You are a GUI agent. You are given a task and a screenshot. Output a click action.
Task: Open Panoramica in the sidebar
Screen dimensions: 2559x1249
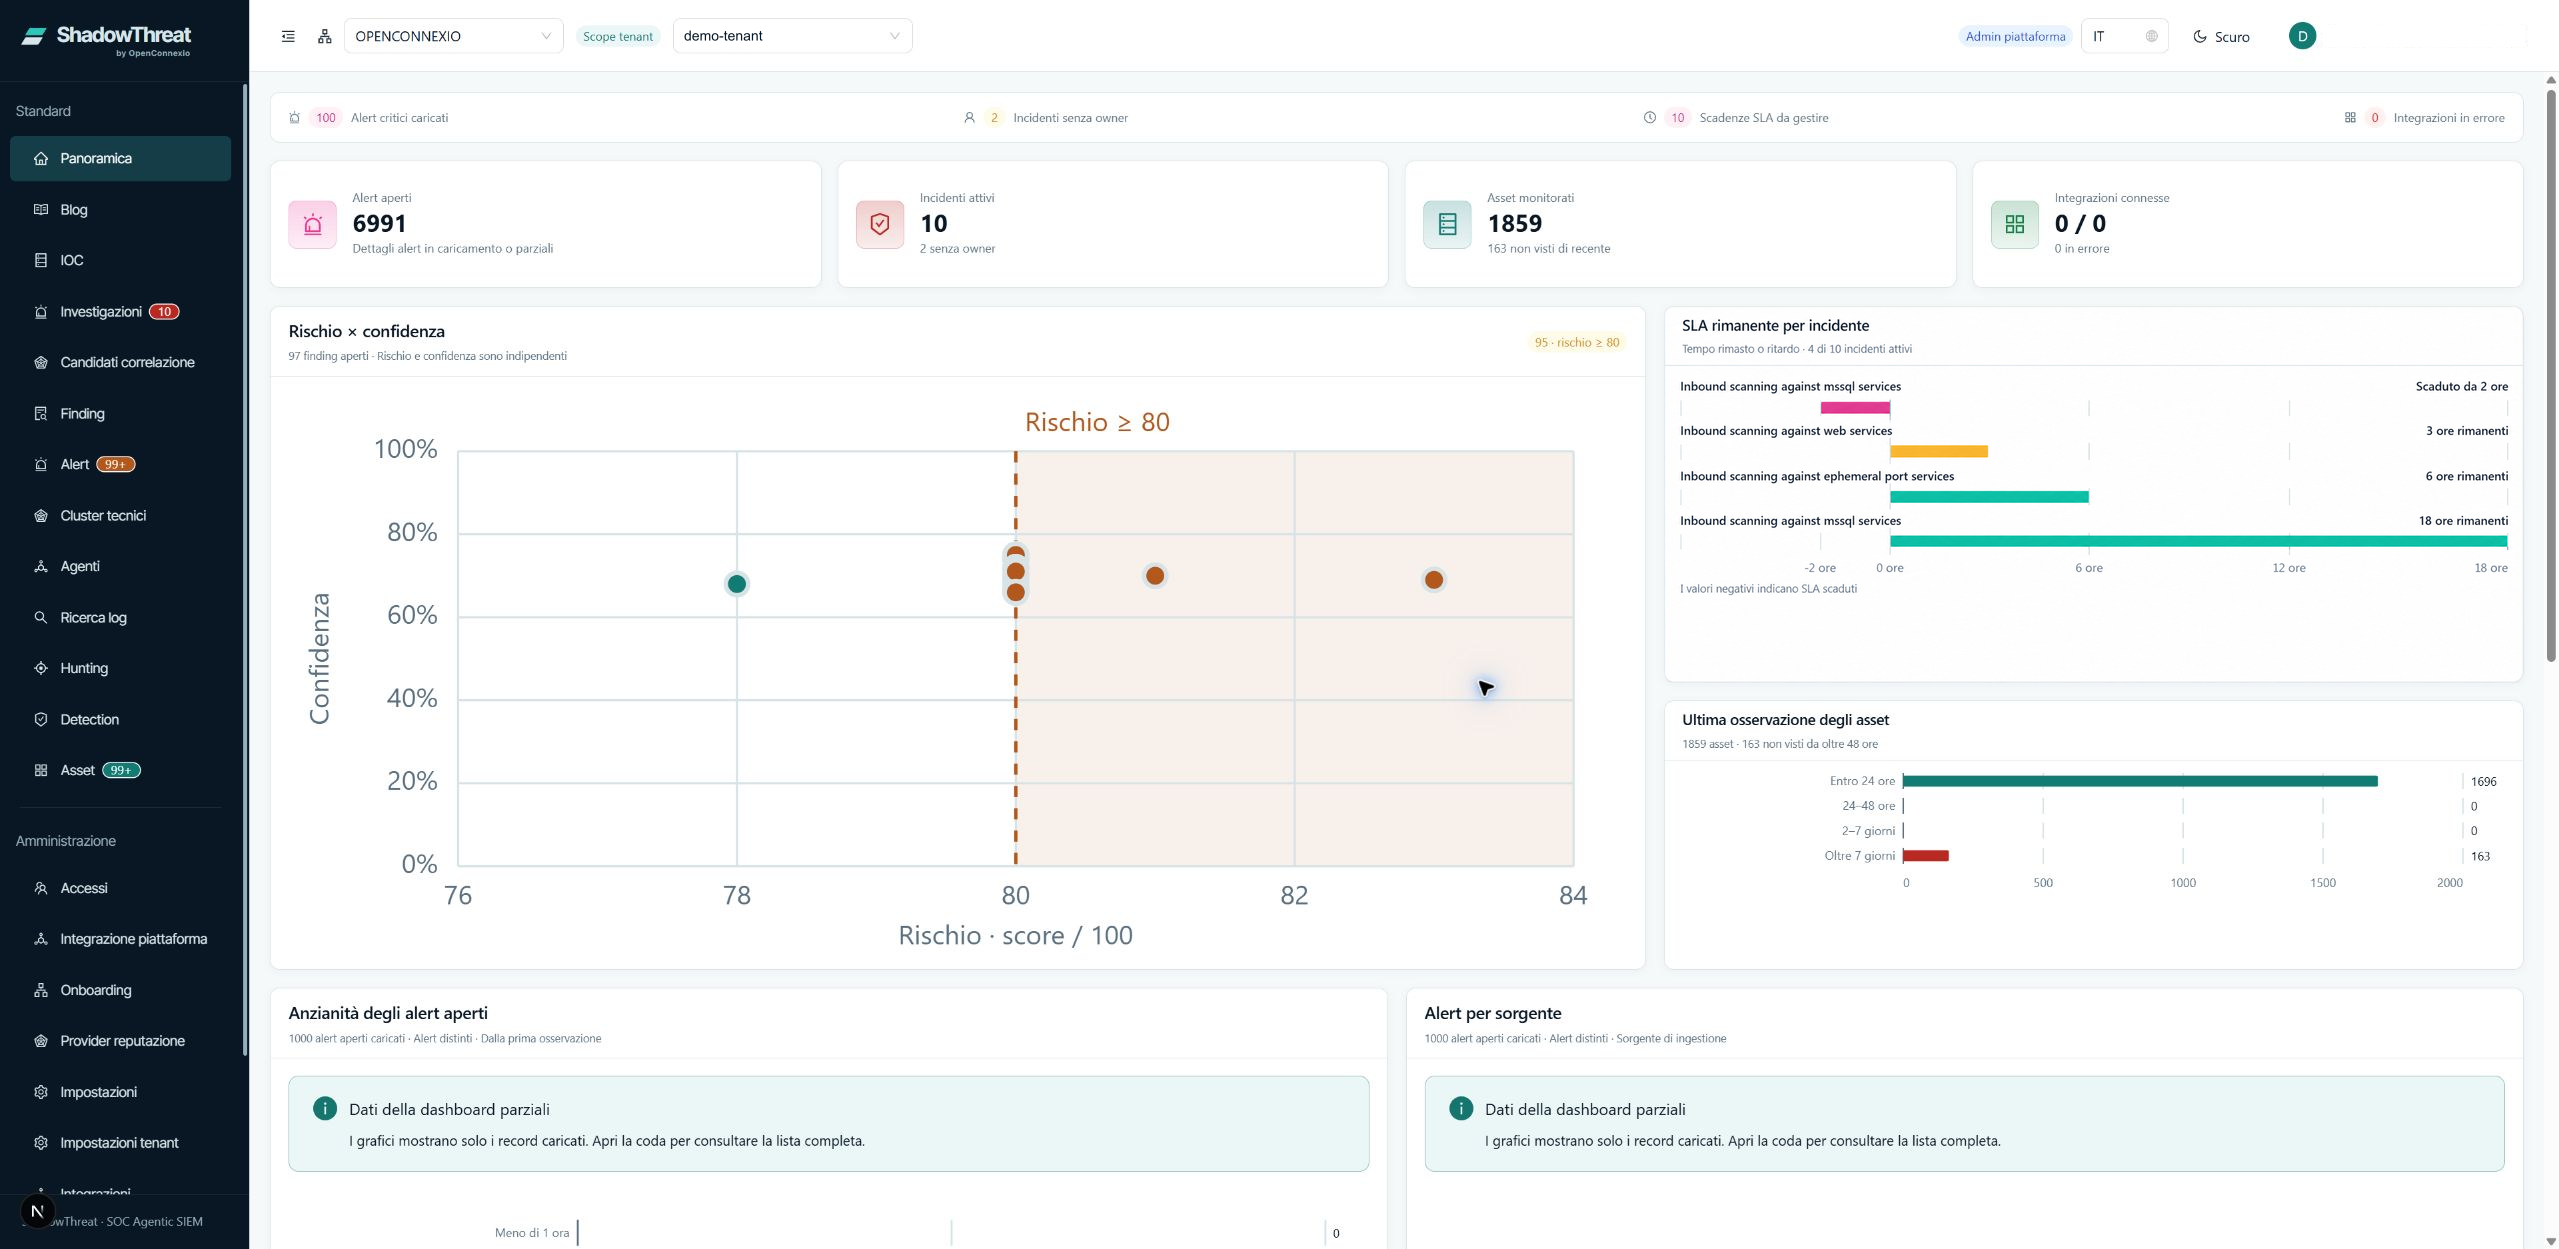pos(120,158)
